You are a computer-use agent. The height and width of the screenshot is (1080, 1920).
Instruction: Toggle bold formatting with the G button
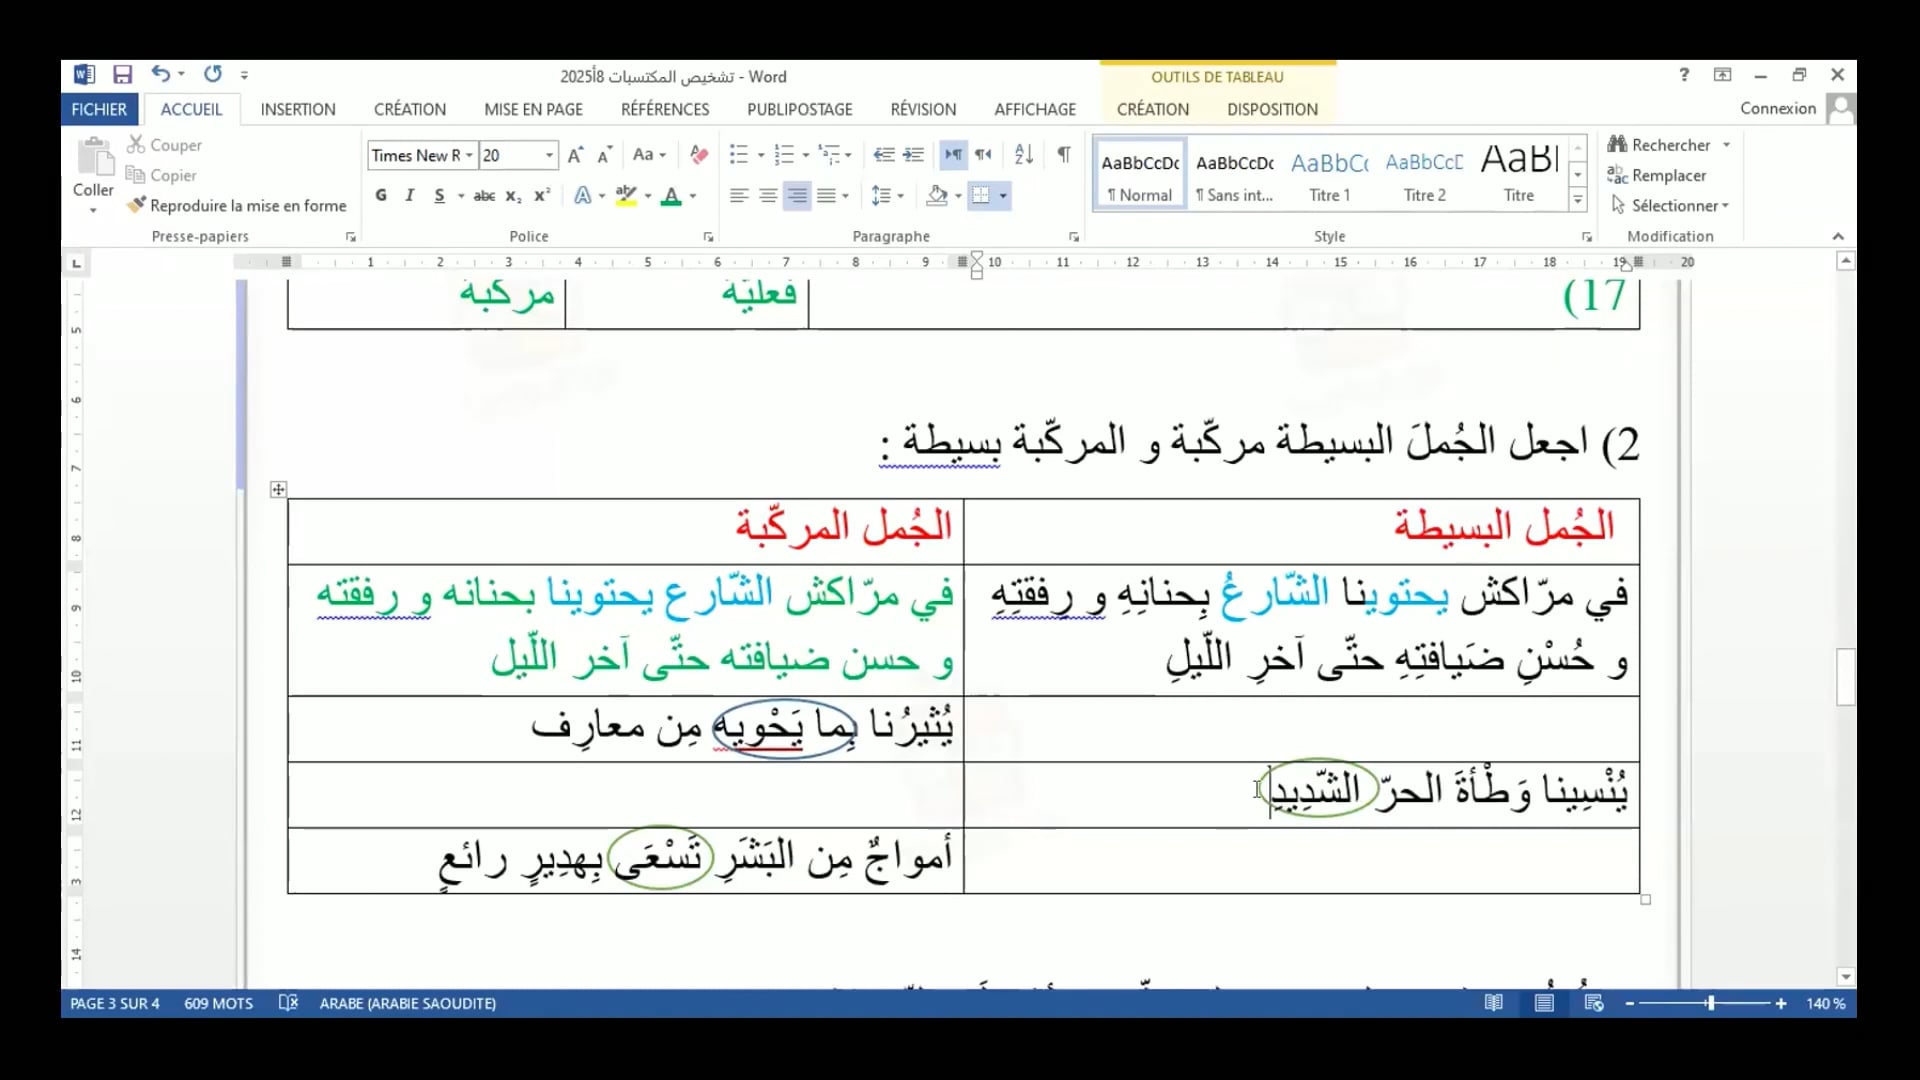[x=381, y=196]
